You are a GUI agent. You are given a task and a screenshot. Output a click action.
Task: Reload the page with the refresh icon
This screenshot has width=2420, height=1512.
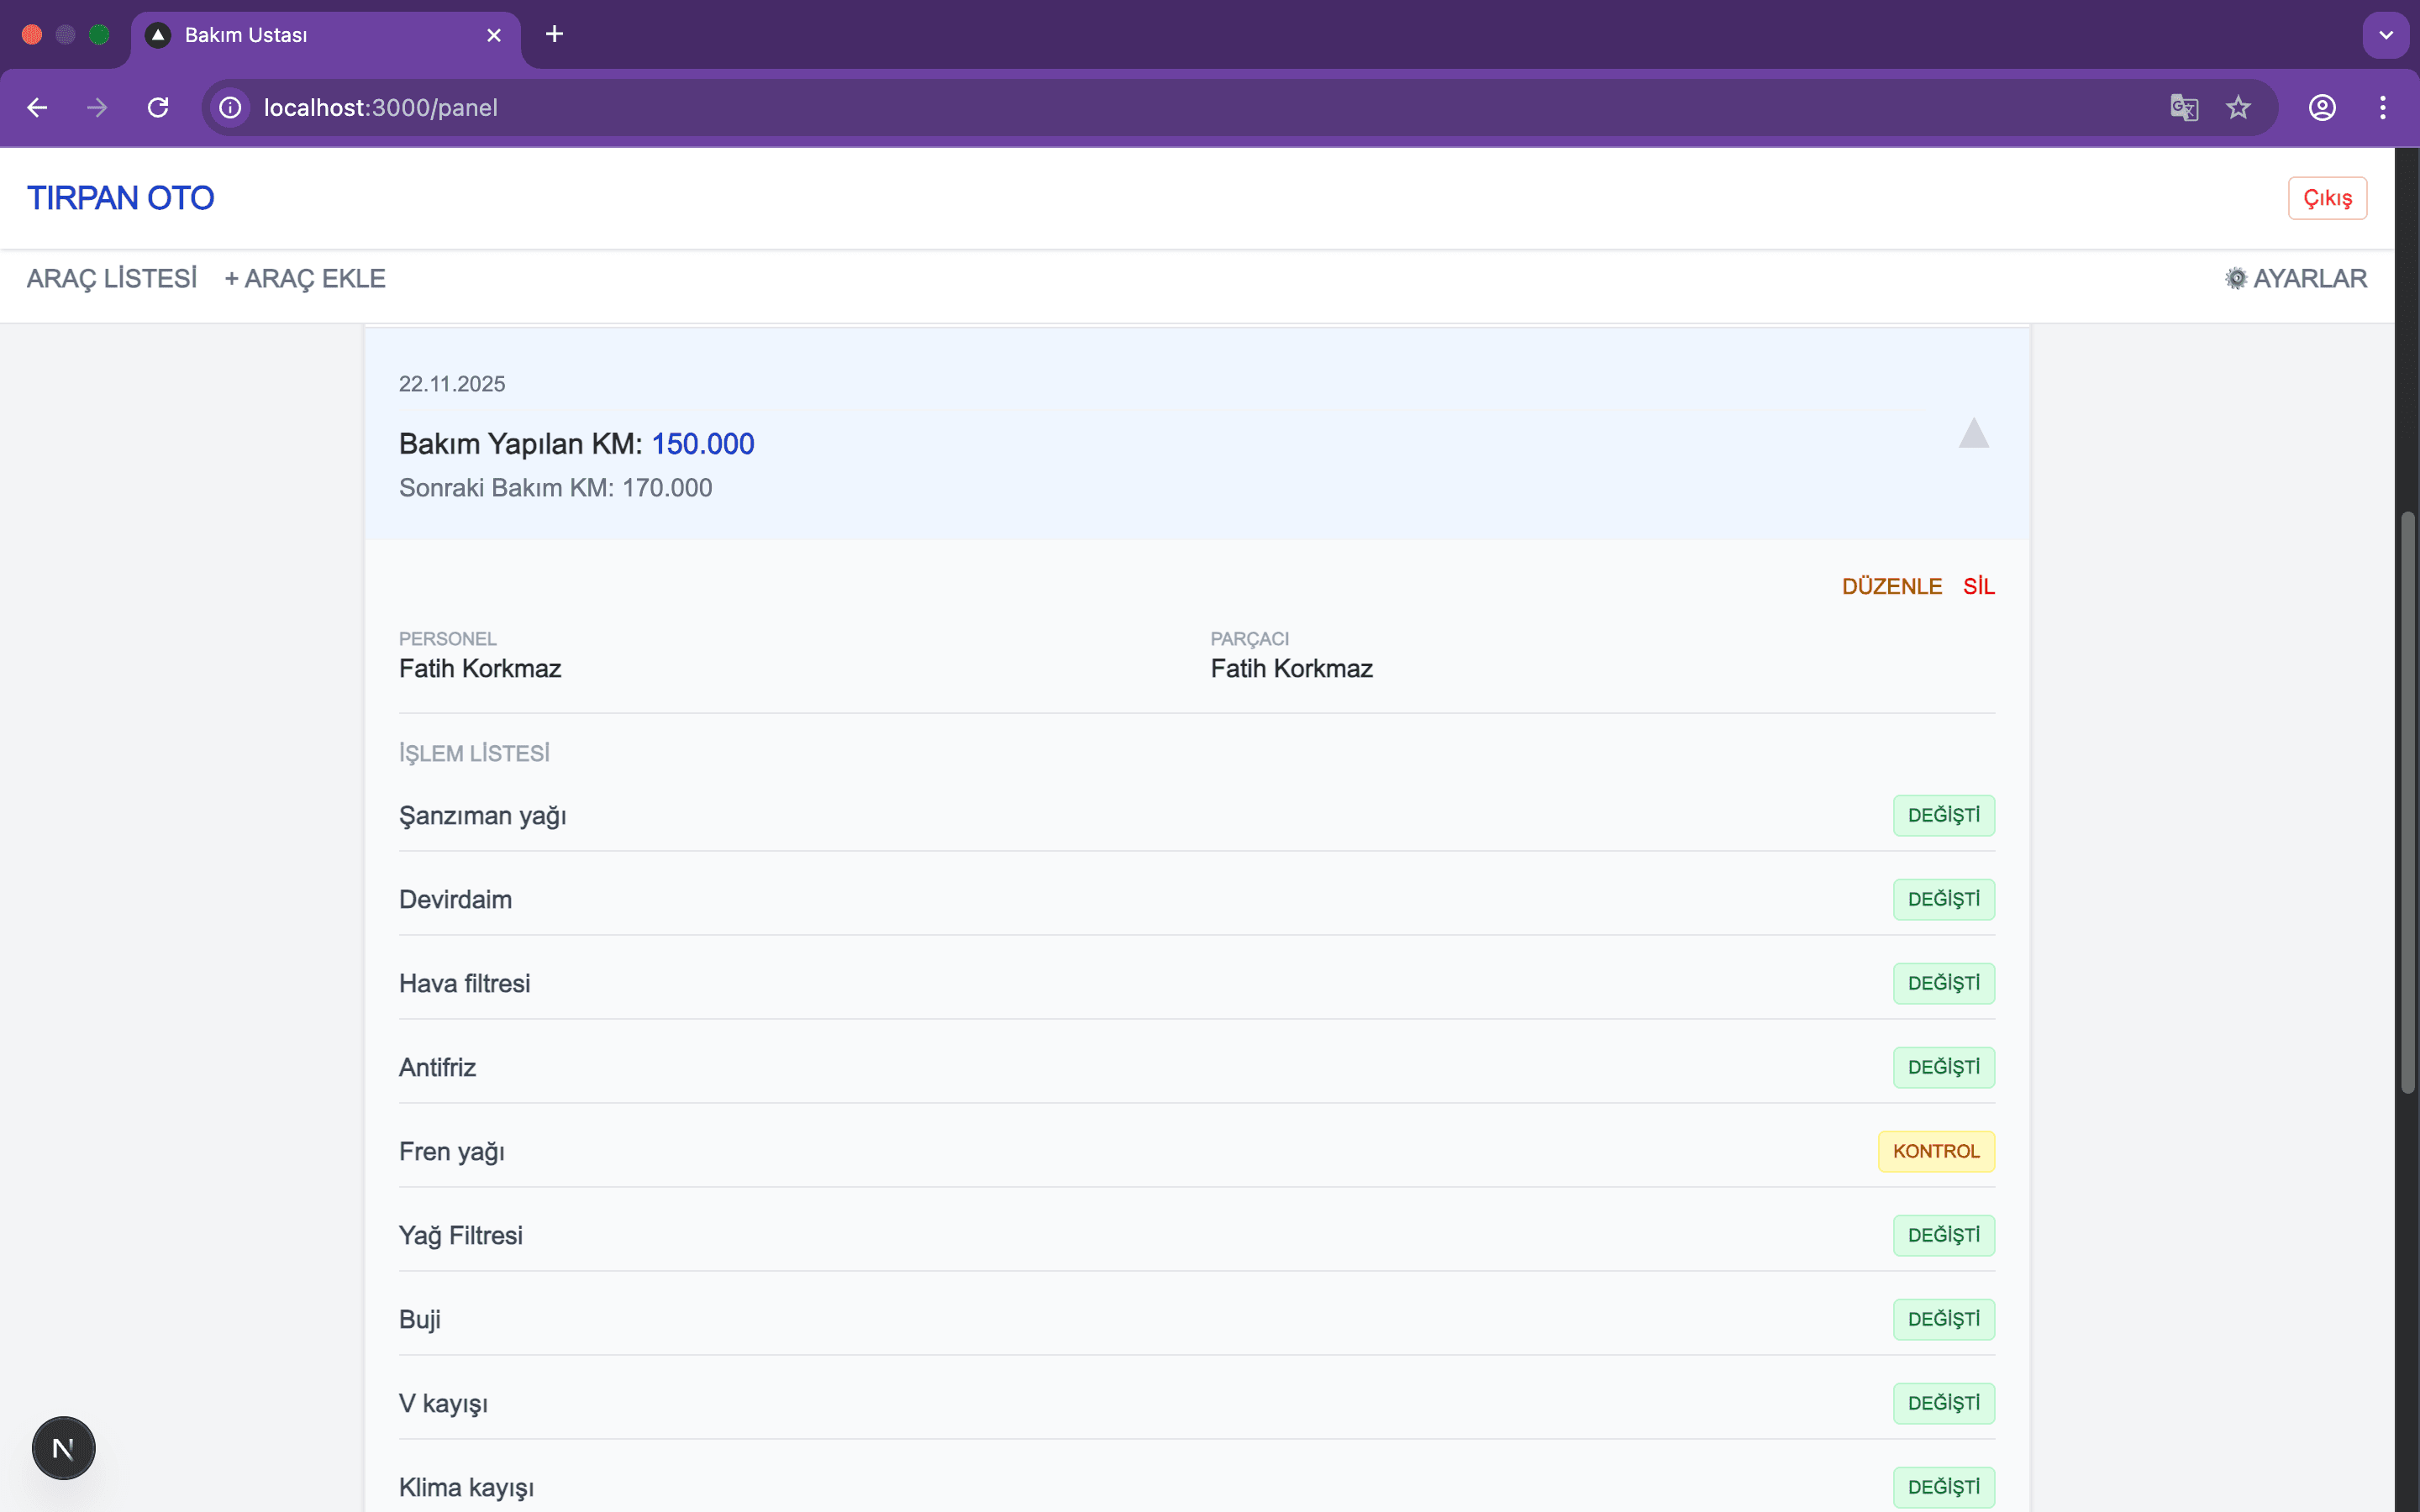pos(158,107)
